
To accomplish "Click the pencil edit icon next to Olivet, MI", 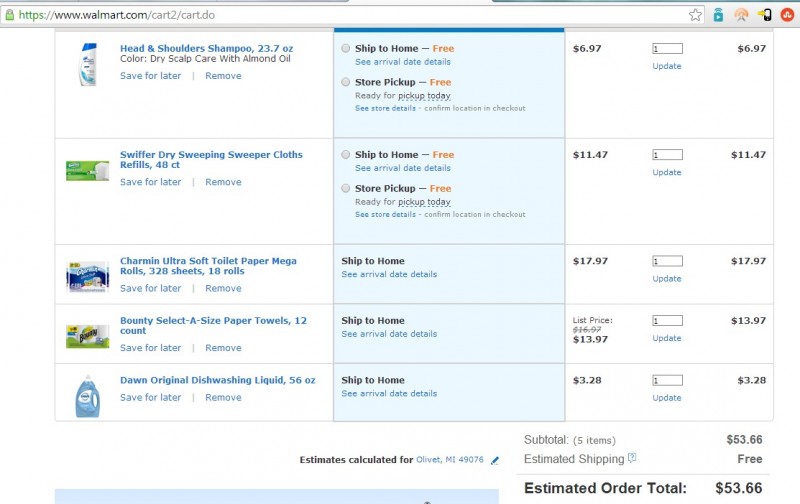I will pyautogui.click(x=494, y=461).
